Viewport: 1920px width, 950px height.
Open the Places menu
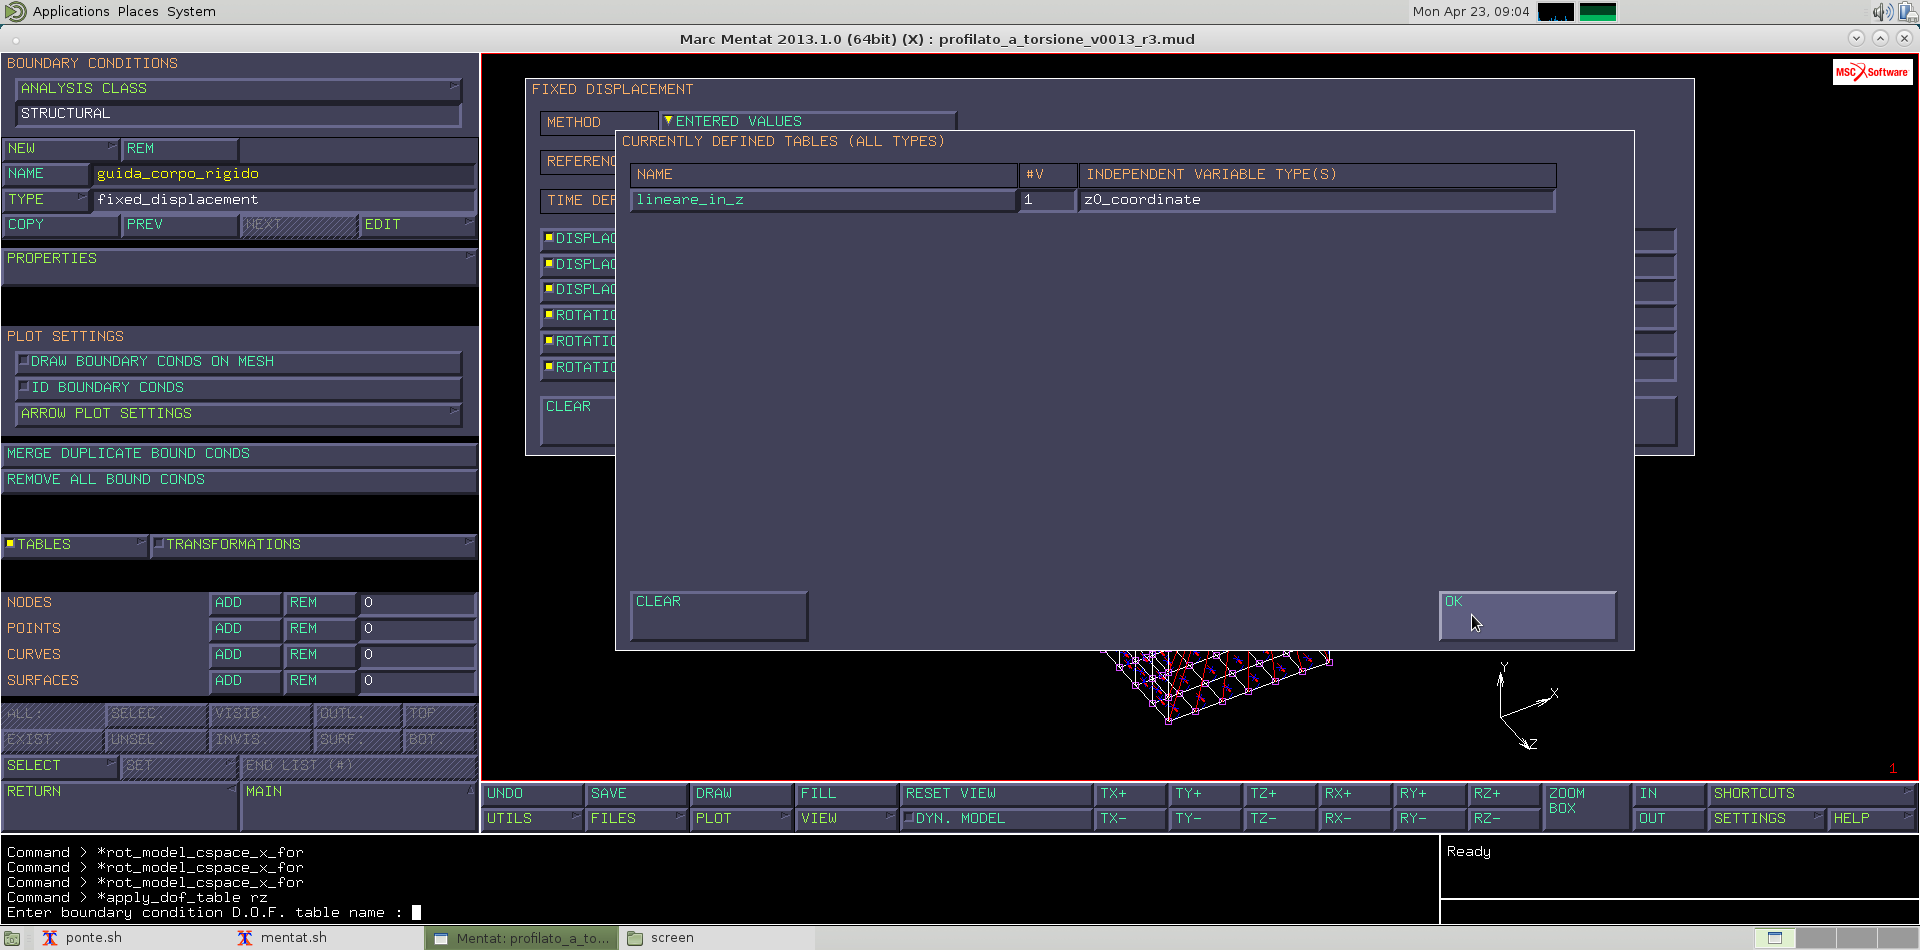pyautogui.click(x=138, y=12)
